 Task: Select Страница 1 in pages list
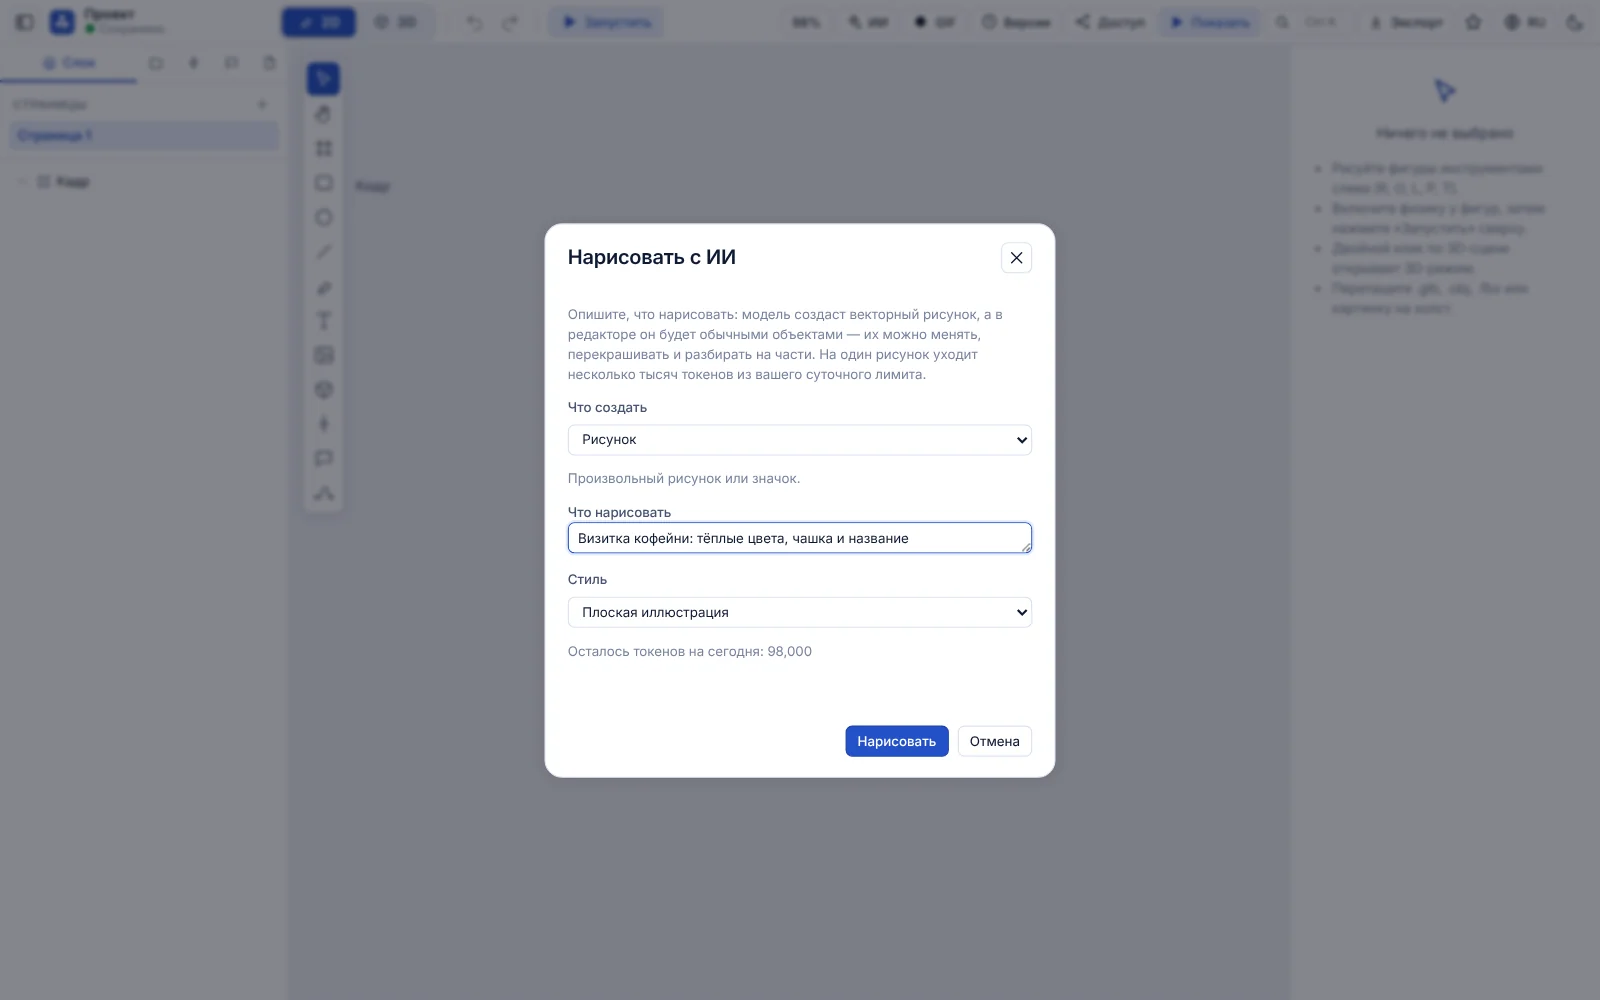coord(144,136)
